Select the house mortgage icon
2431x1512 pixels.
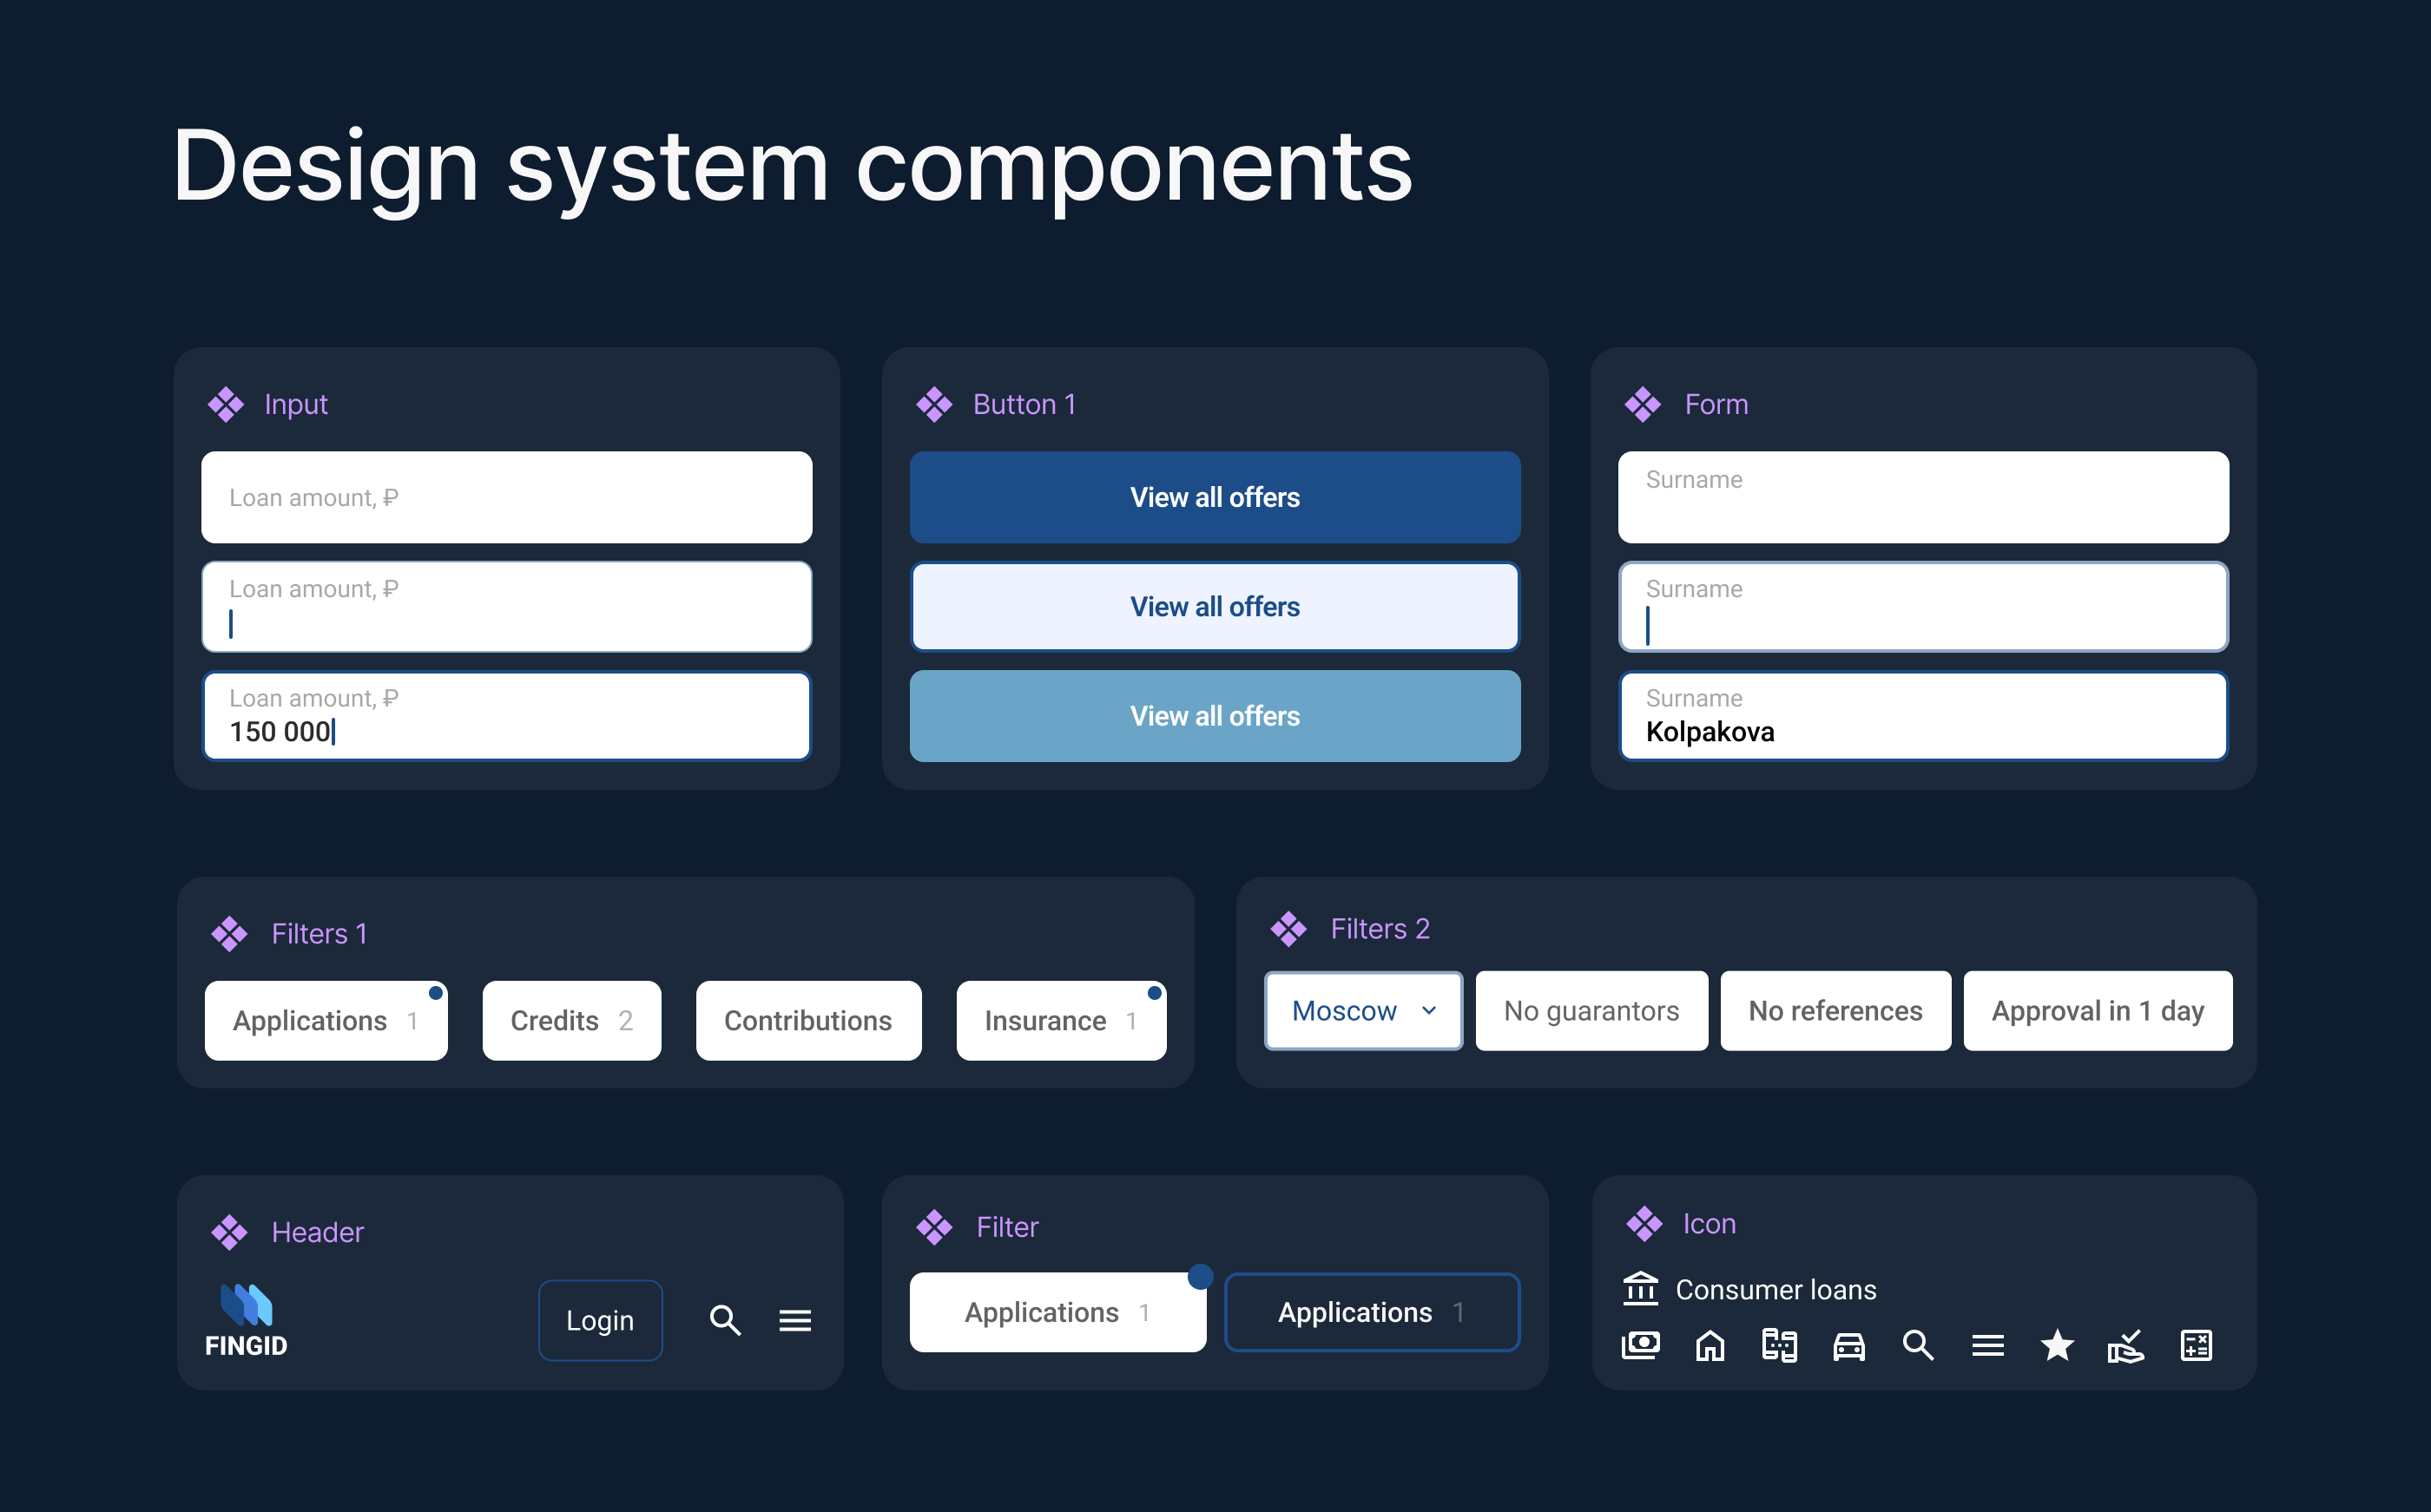1710,1345
